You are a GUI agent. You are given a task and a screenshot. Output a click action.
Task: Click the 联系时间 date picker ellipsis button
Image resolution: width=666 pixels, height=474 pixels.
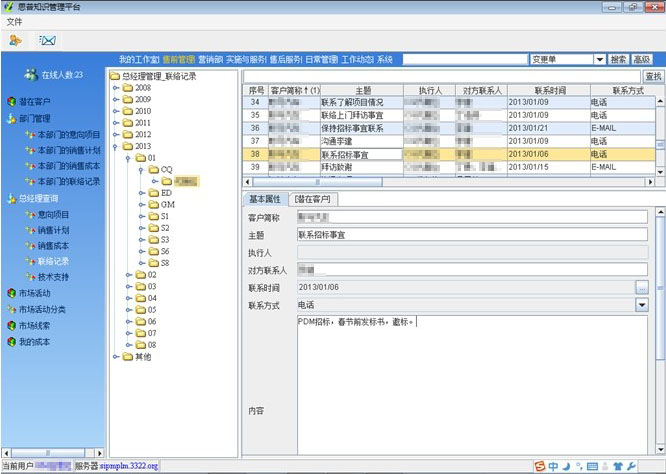coord(641,288)
